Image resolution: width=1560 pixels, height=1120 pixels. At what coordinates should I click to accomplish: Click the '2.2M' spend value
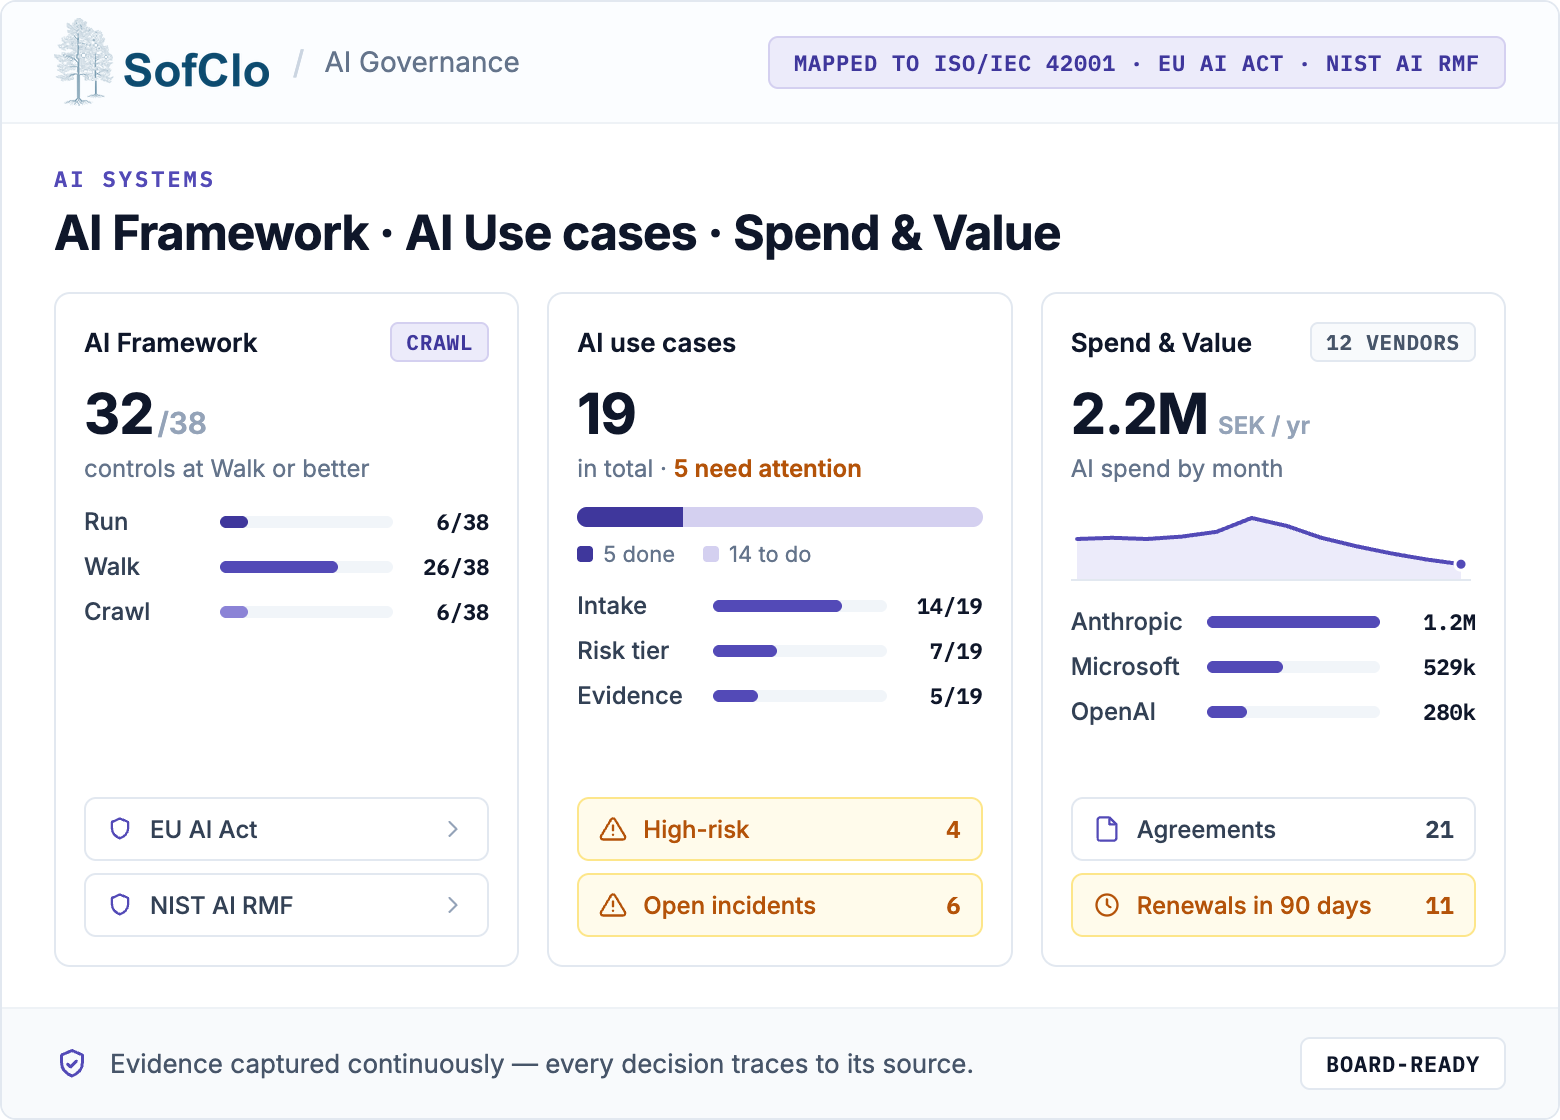pyautogui.click(x=1139, y=414)
